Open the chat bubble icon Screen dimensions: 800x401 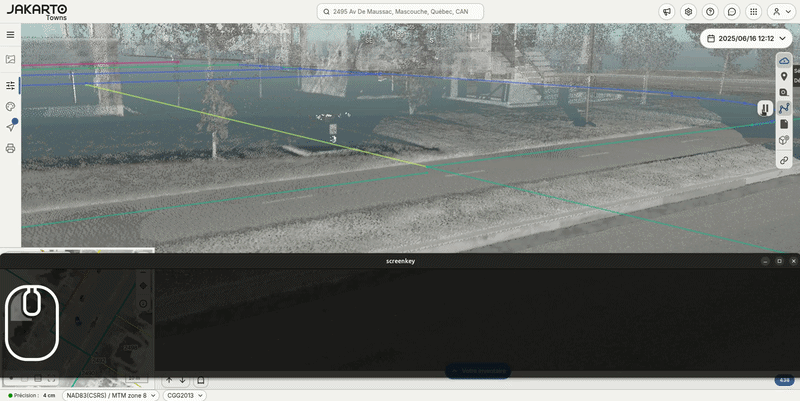pos(732,12)
